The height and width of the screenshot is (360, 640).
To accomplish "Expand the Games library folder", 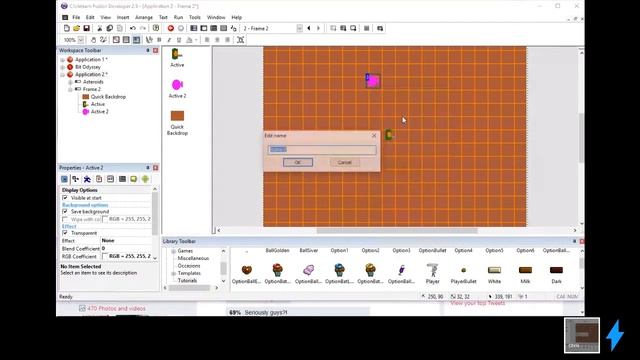I will (x=173, y=251).
